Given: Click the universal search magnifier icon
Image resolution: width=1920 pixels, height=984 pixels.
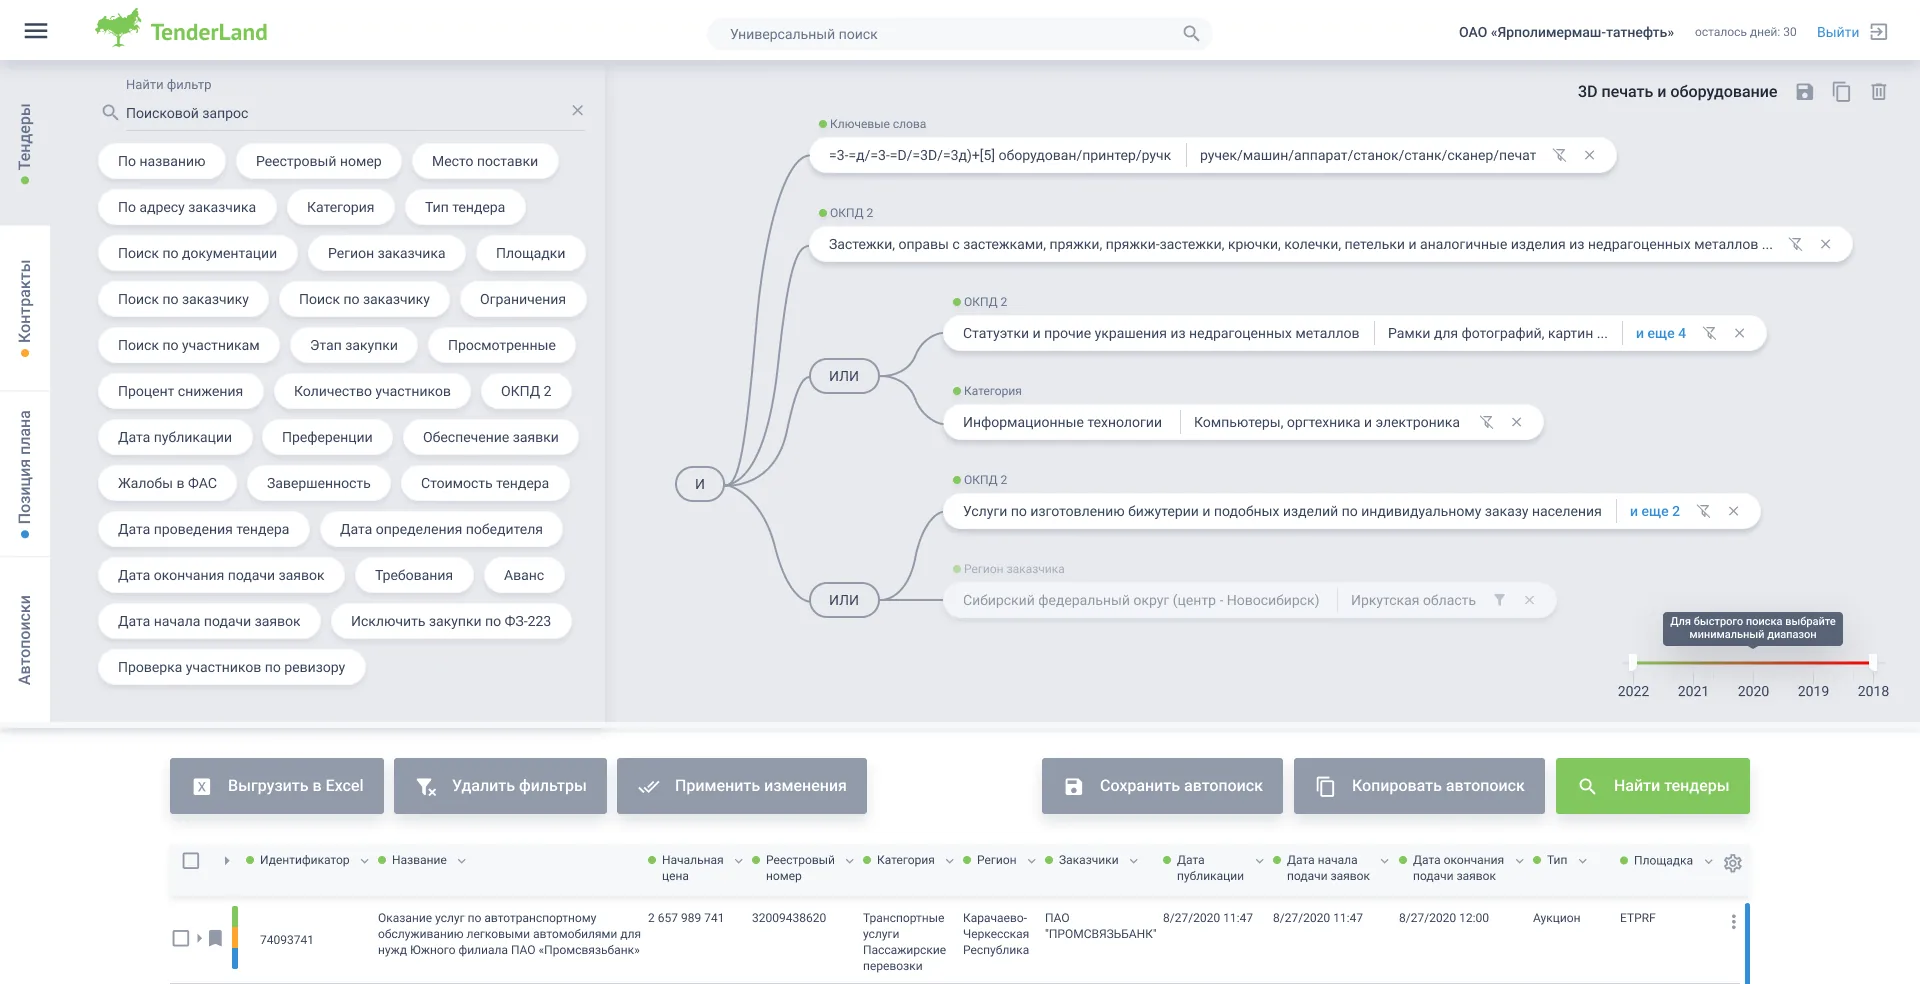Looking at the screenshot, I should point(1191,33).
